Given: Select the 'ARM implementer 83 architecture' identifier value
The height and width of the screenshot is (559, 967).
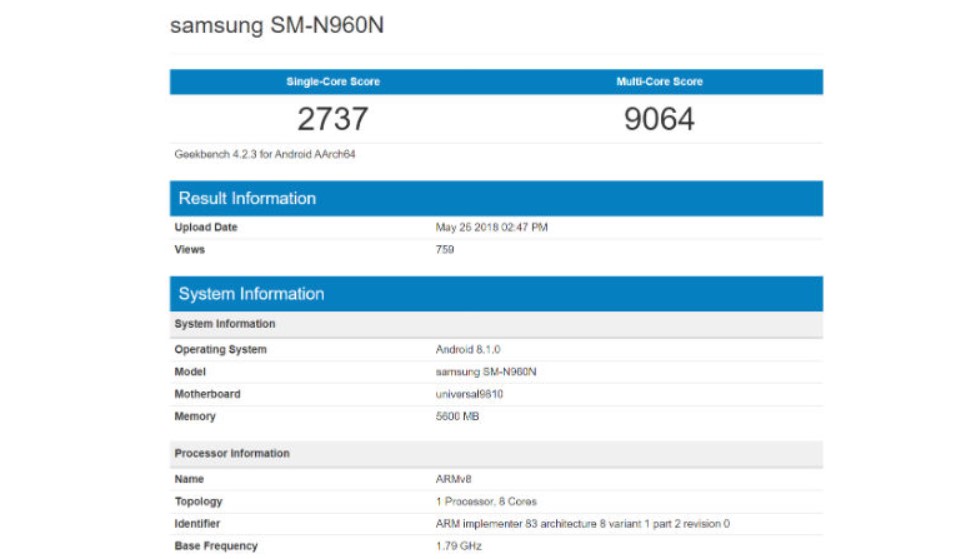Looking at the screenshot, I should 583,523.
